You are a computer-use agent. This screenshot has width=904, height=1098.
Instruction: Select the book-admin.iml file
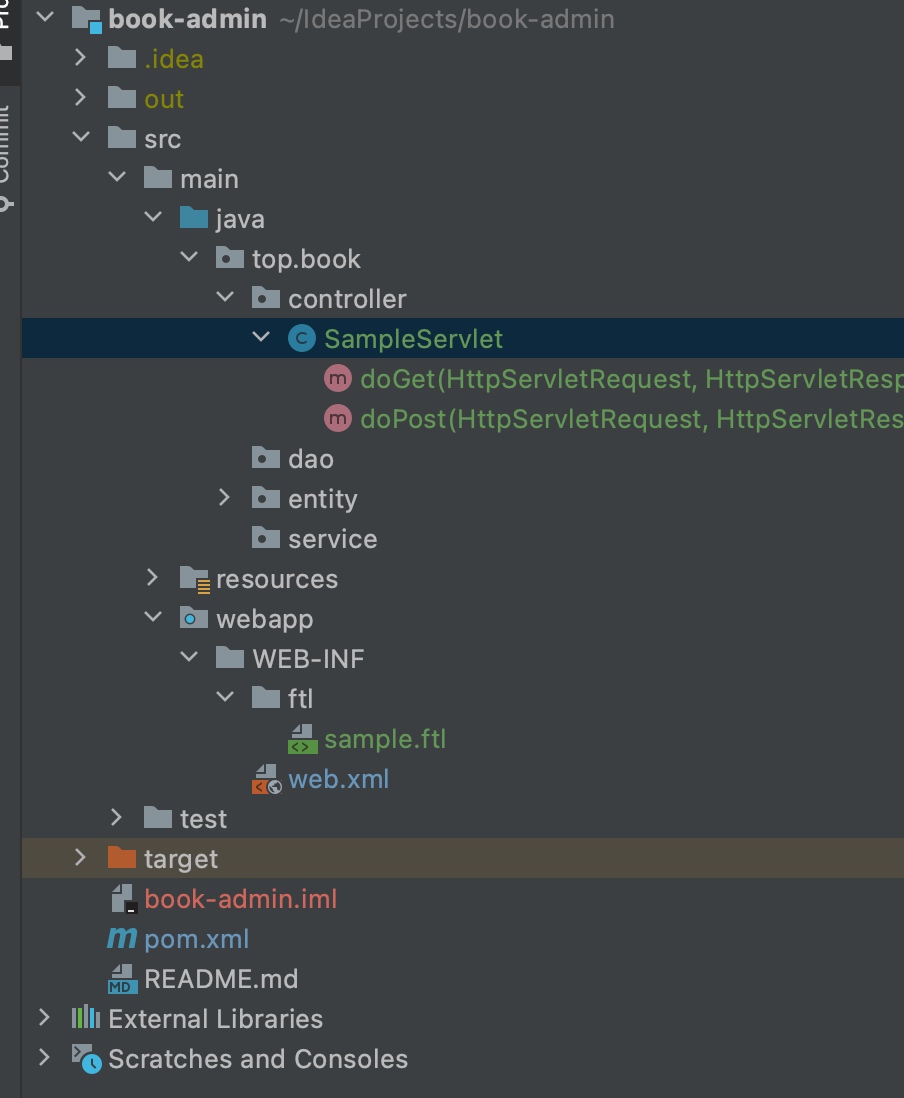(240, 899)
